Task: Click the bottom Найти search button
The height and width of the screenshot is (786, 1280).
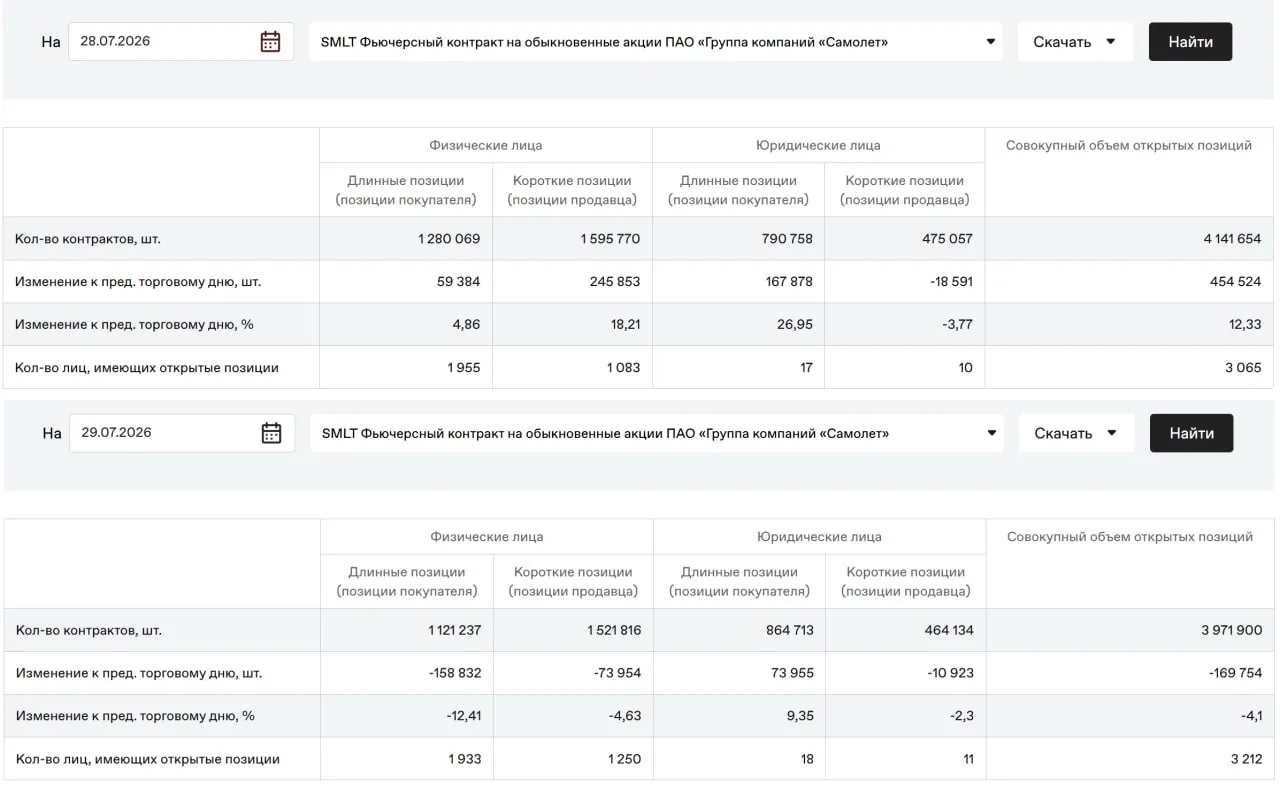Action: coord(1191,433)
